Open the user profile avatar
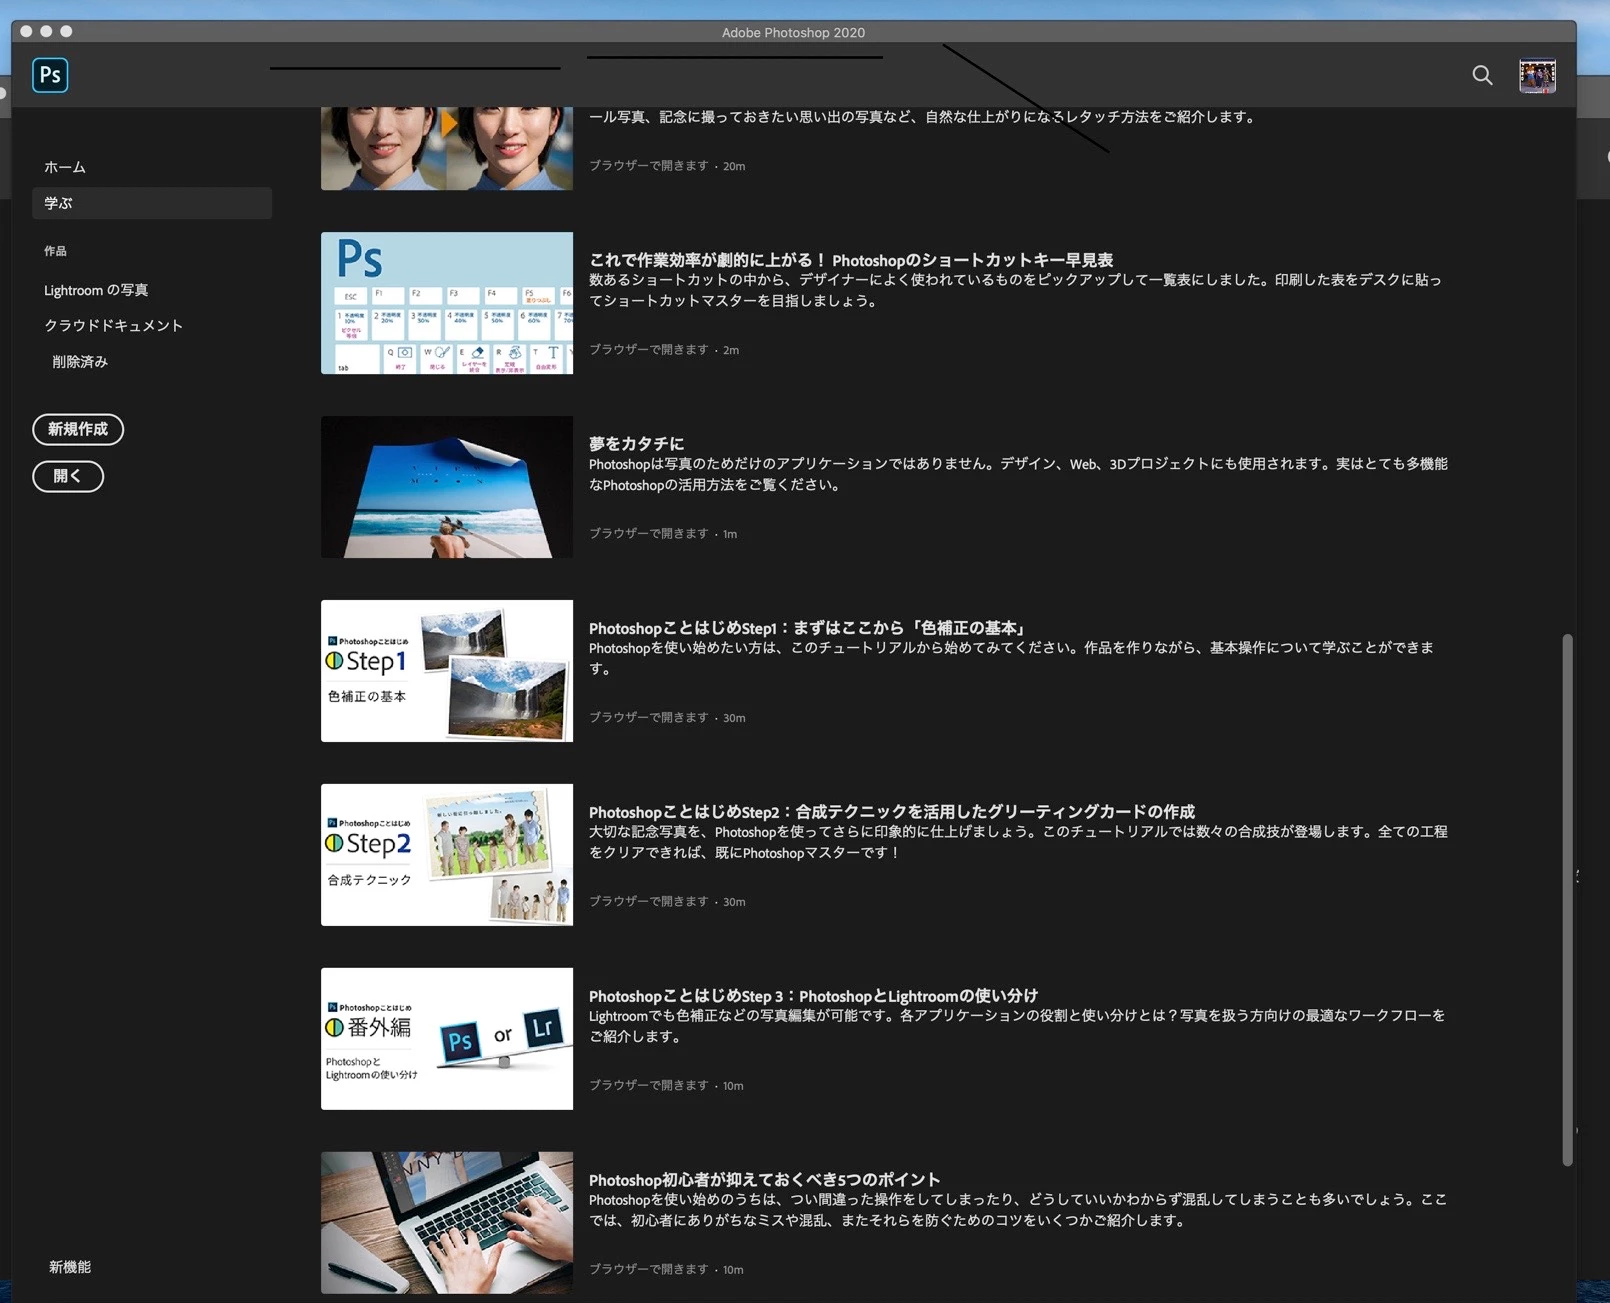 tap(1537, 76)
